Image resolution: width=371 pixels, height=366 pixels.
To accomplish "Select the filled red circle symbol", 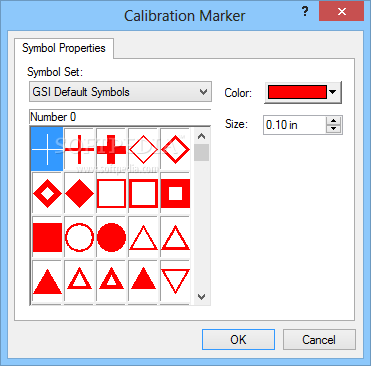I will (x=111, y=238).
